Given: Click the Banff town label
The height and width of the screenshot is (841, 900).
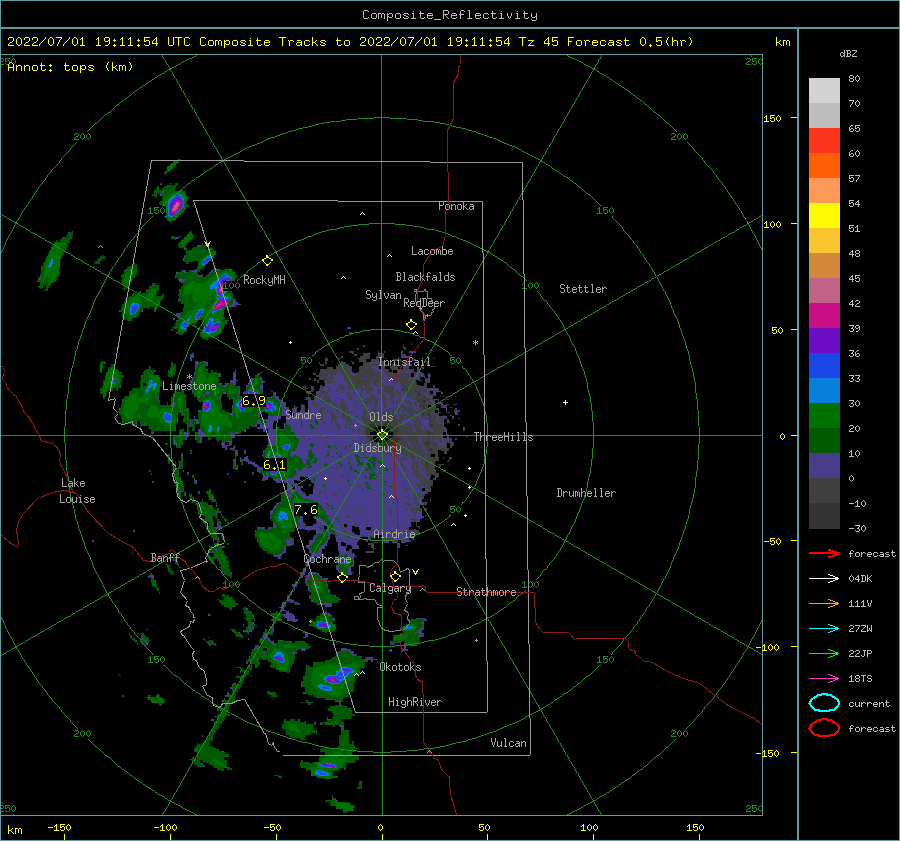Looking at the screenshot, I should [165, 557].
